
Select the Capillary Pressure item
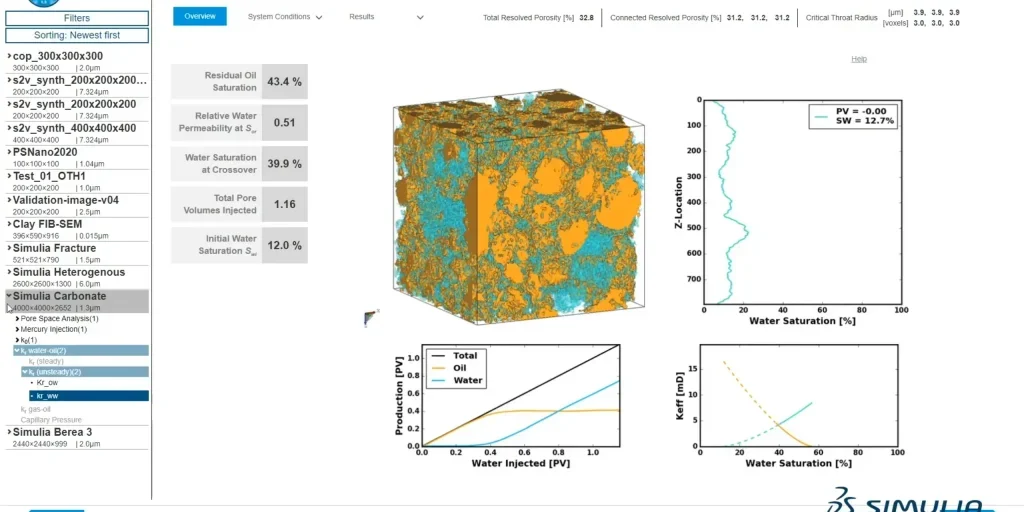pyautogui.click(x=51, y=420)
